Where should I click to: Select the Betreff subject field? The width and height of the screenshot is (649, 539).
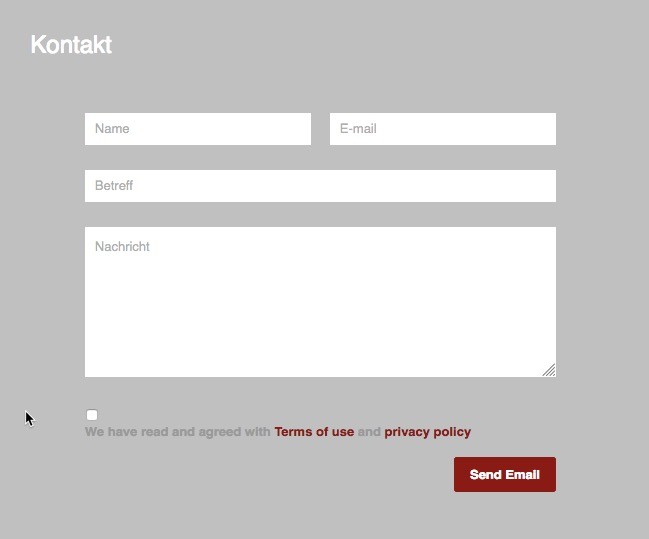(x=320, y=186)
